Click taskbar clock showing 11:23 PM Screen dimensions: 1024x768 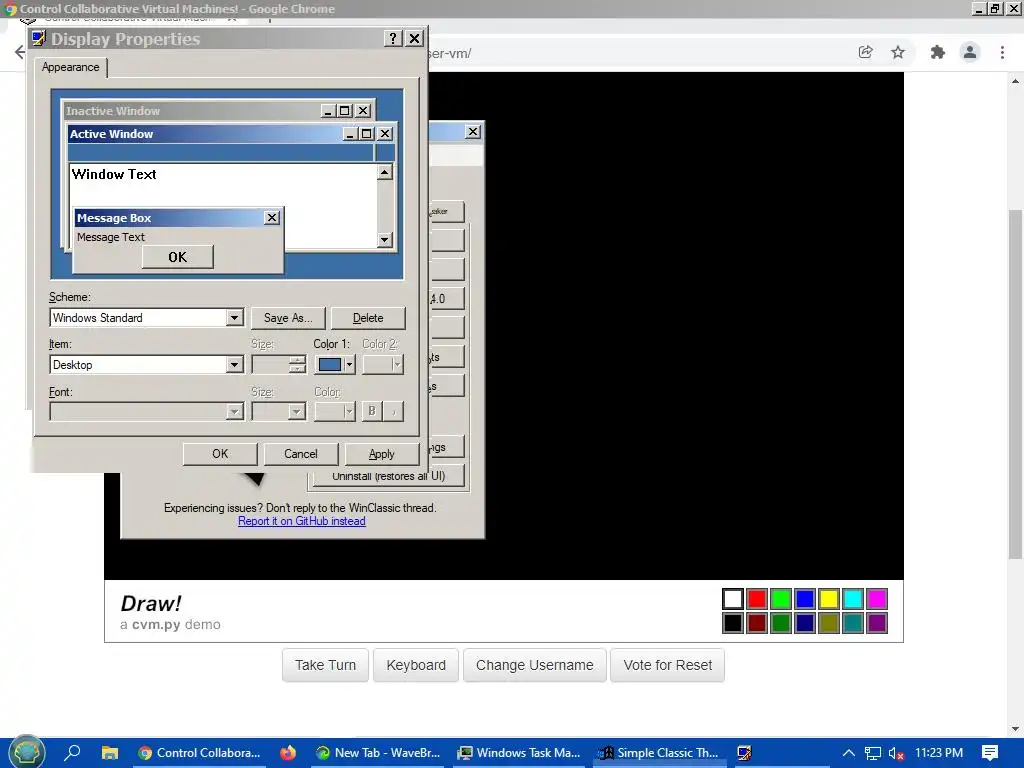pos(938,753)
